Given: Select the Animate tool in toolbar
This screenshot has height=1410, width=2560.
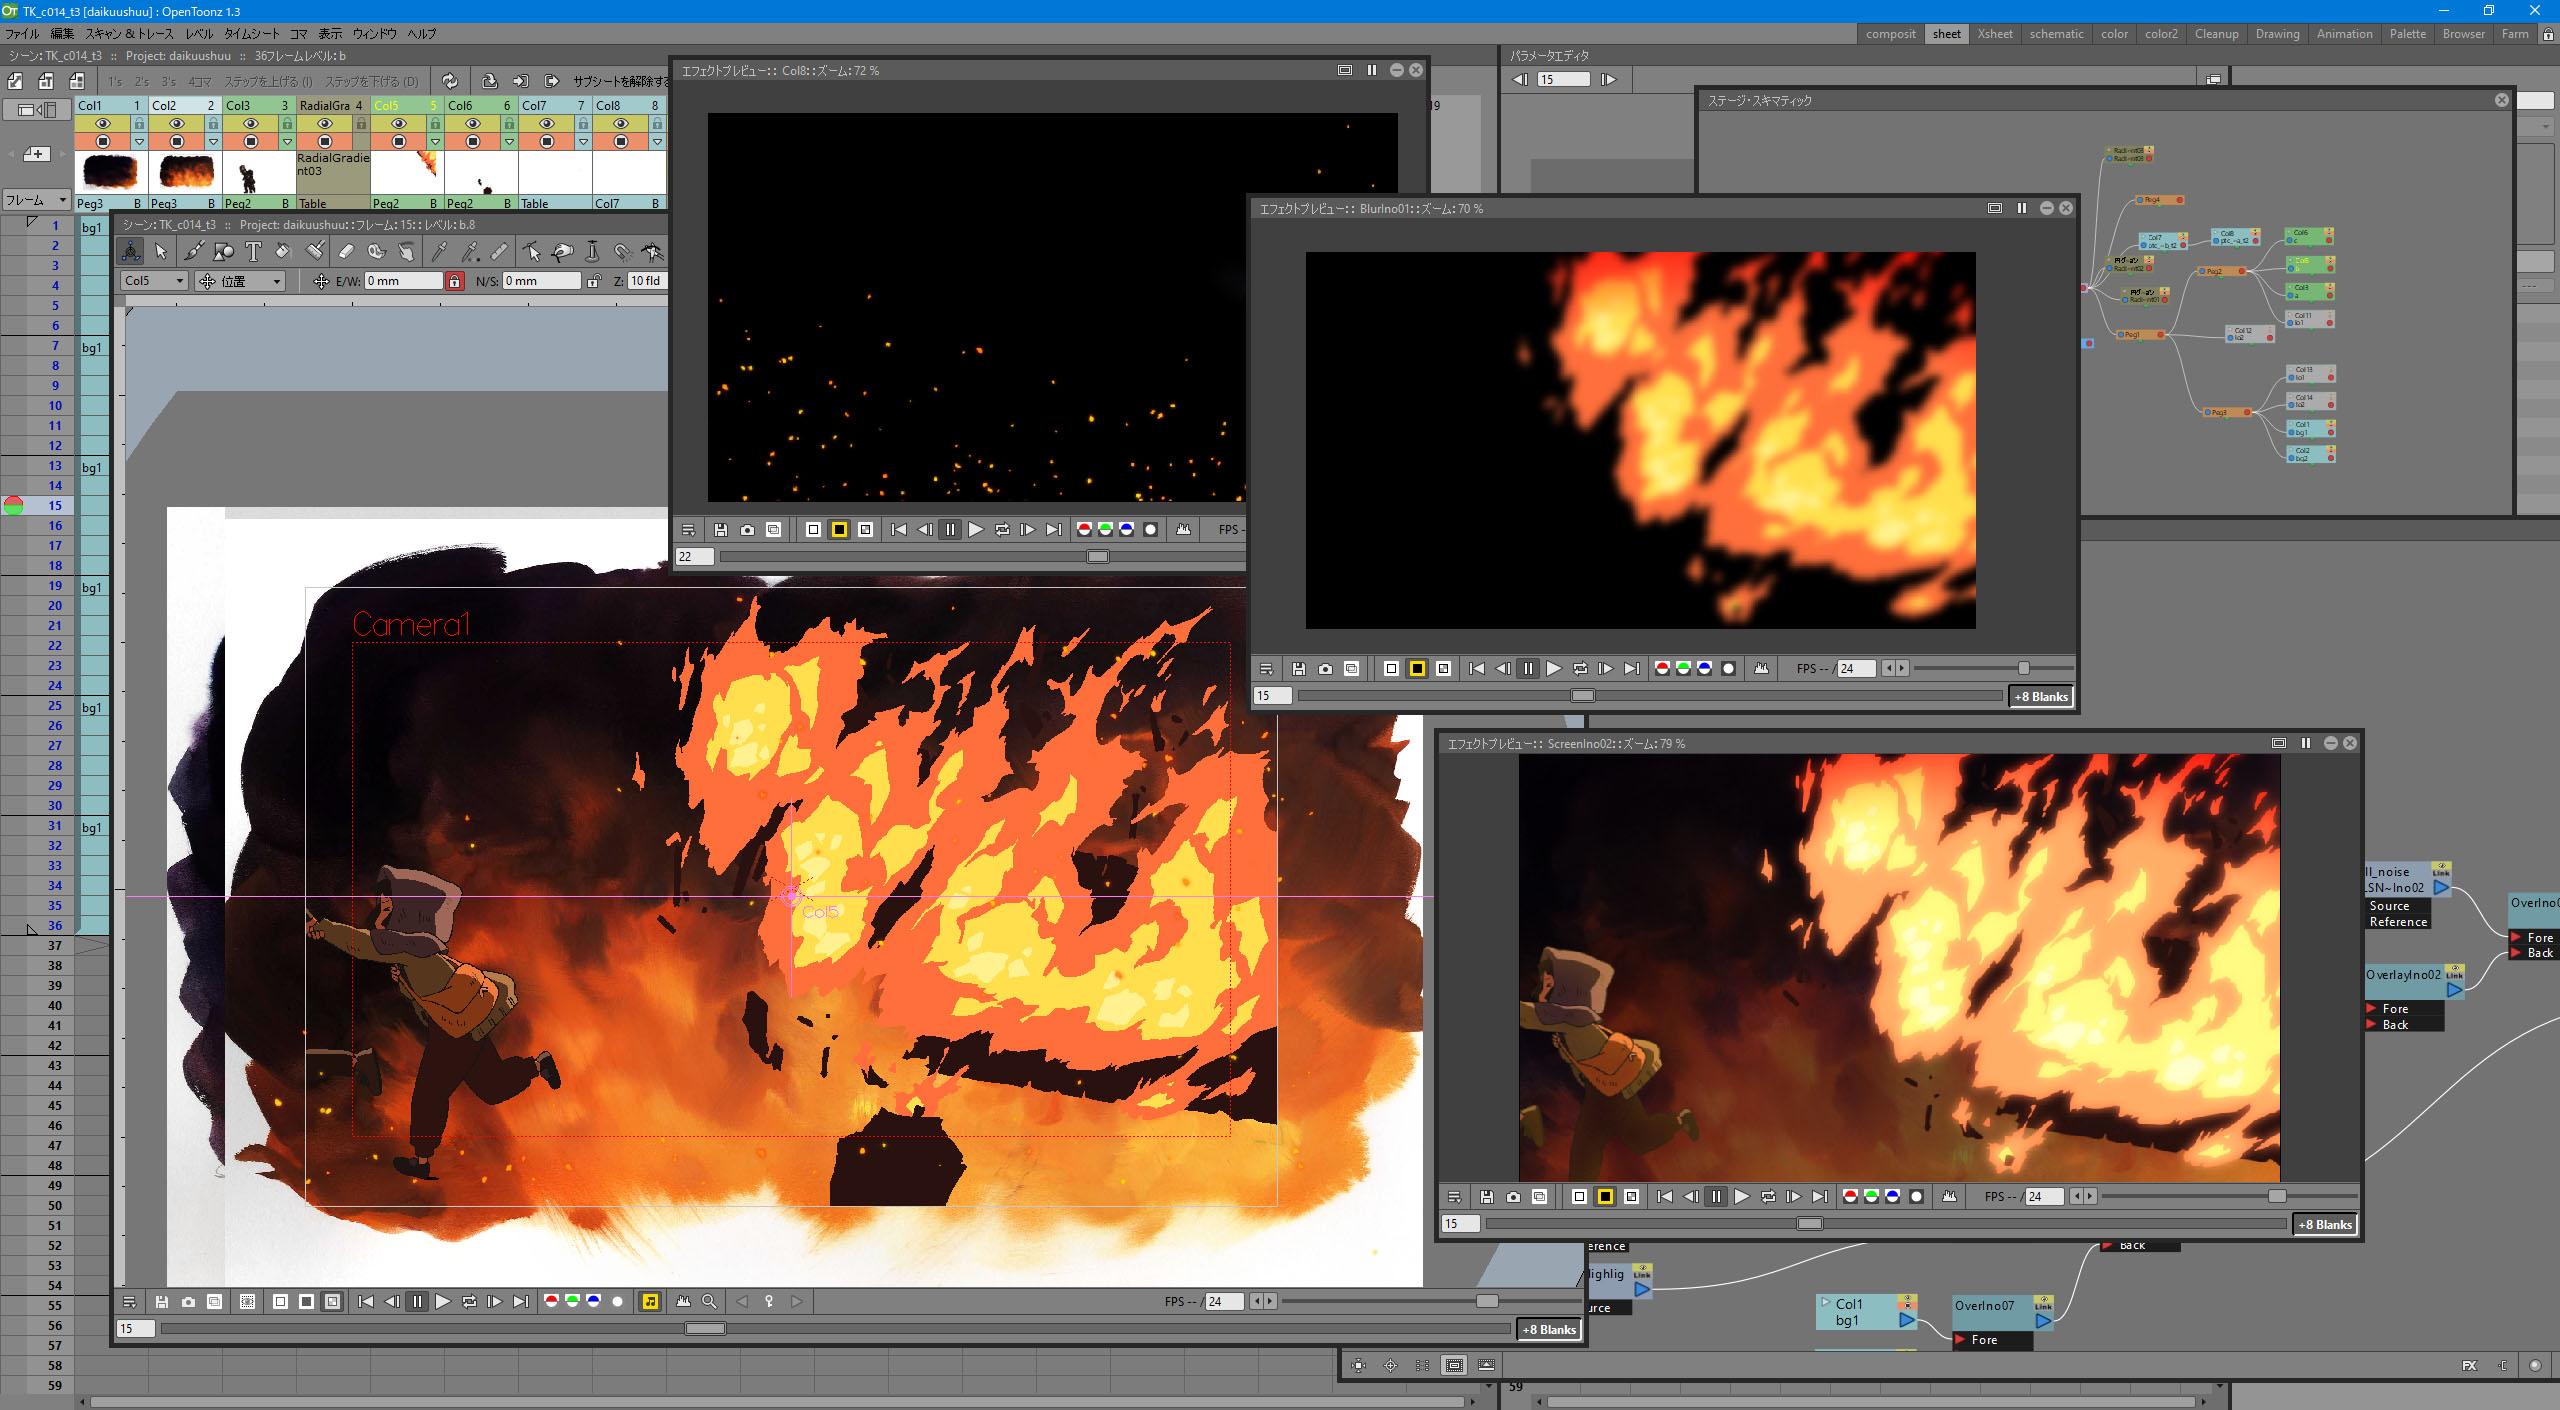Looking at the screenshot, I should [131, 251].
